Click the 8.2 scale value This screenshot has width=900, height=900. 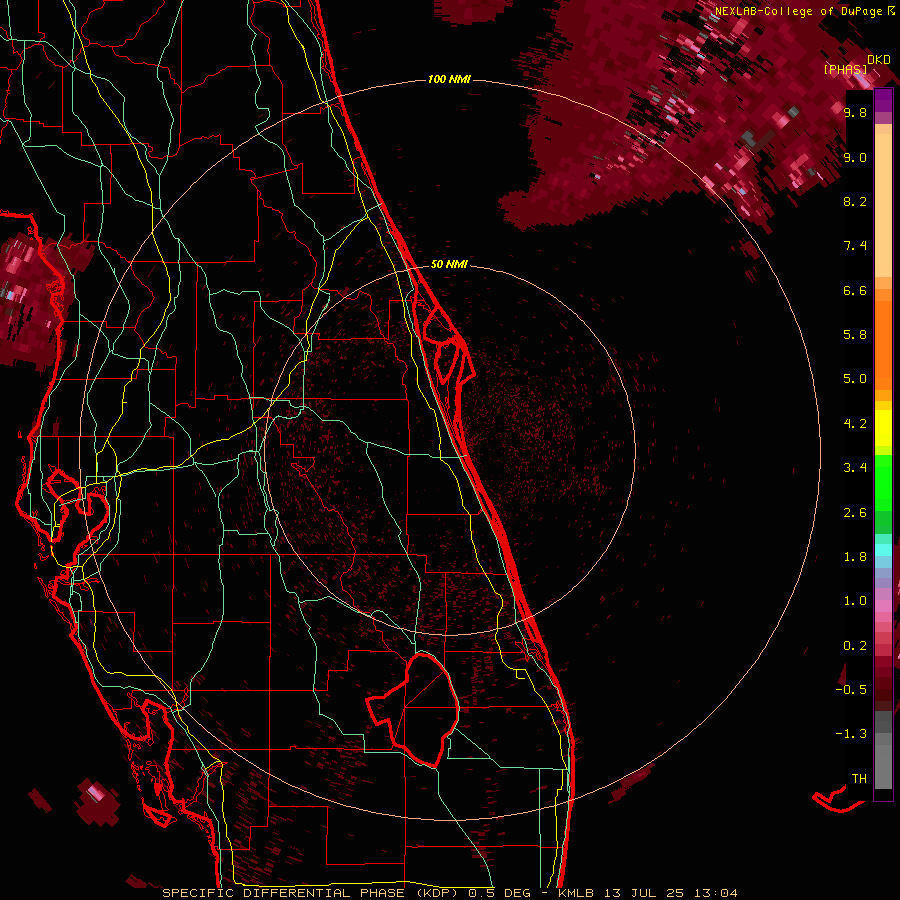(x=855, y=201)
